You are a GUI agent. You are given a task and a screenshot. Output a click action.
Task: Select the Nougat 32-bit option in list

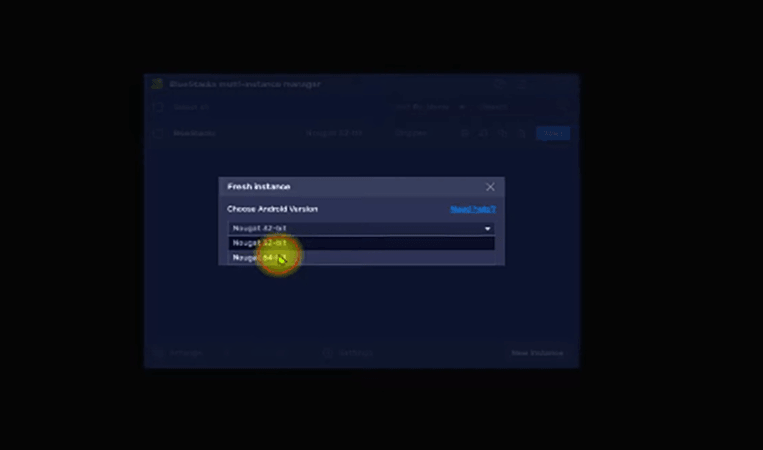click(361, 243)
